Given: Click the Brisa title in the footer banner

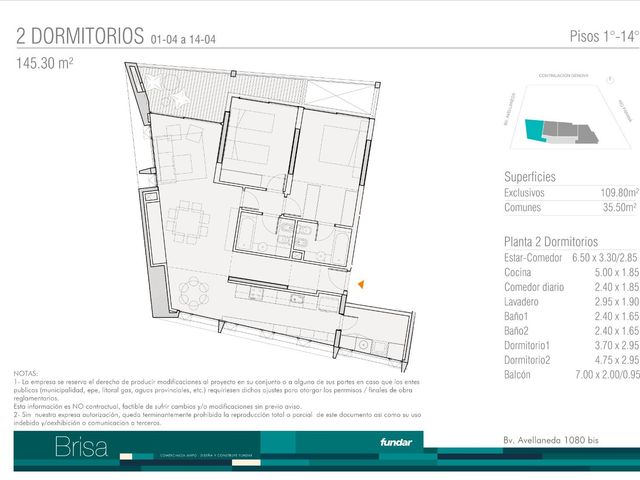Looking at the screenshot, I should (x=81, y=447).
